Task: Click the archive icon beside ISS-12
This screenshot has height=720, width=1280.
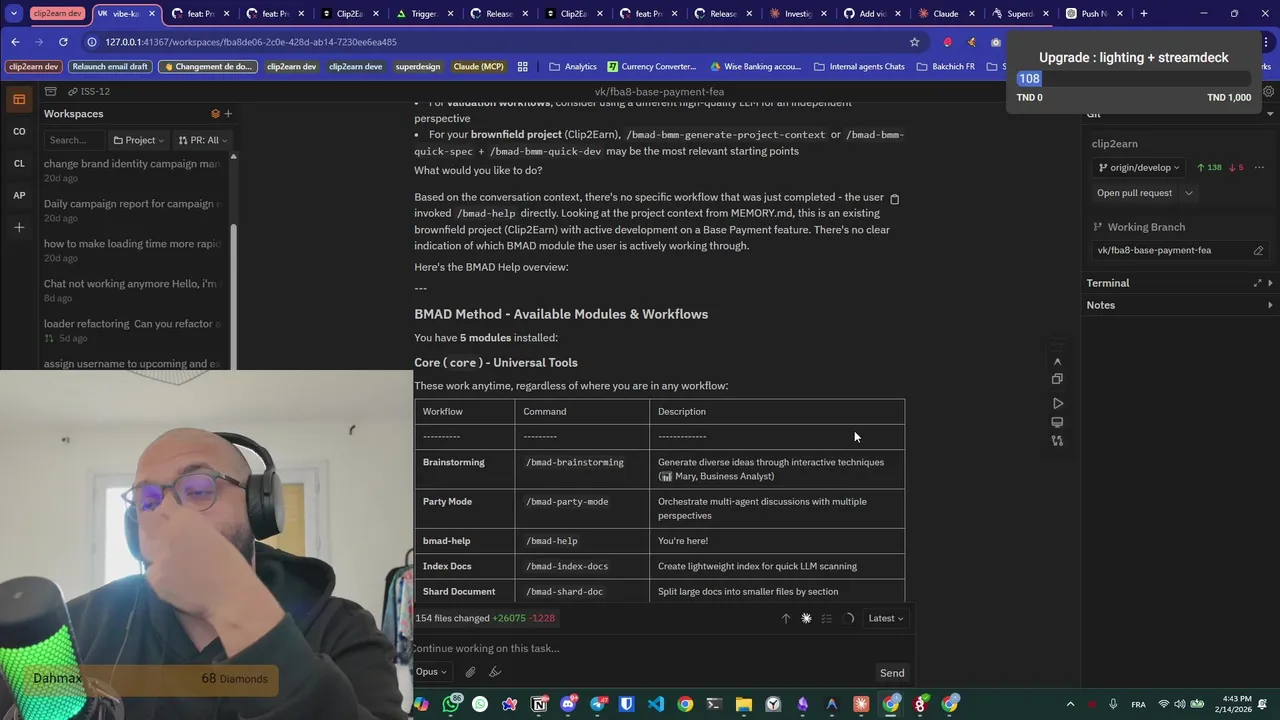Action: coord(50,91)
